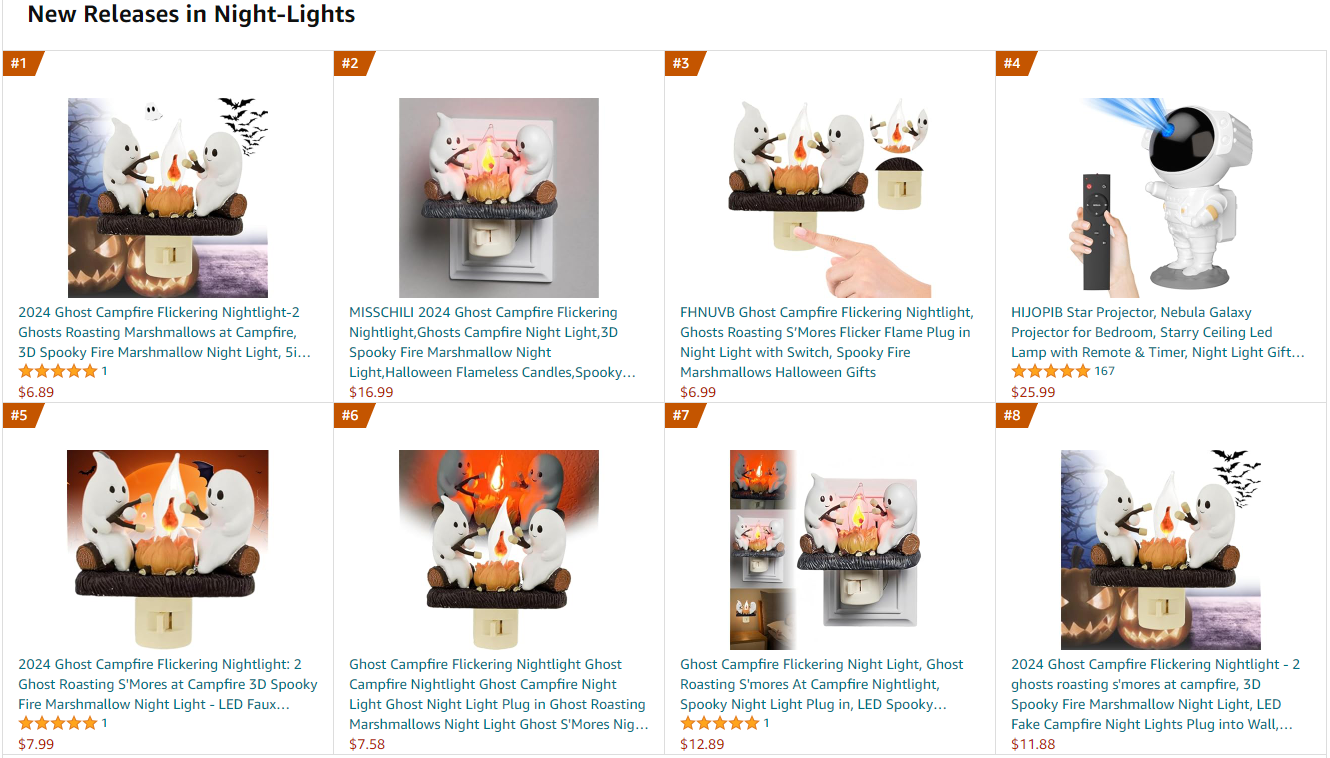The height and width of the screenshot is (758, 1330).
Task: Select the #4 rank badge
Action: [x=1013, y=63]
